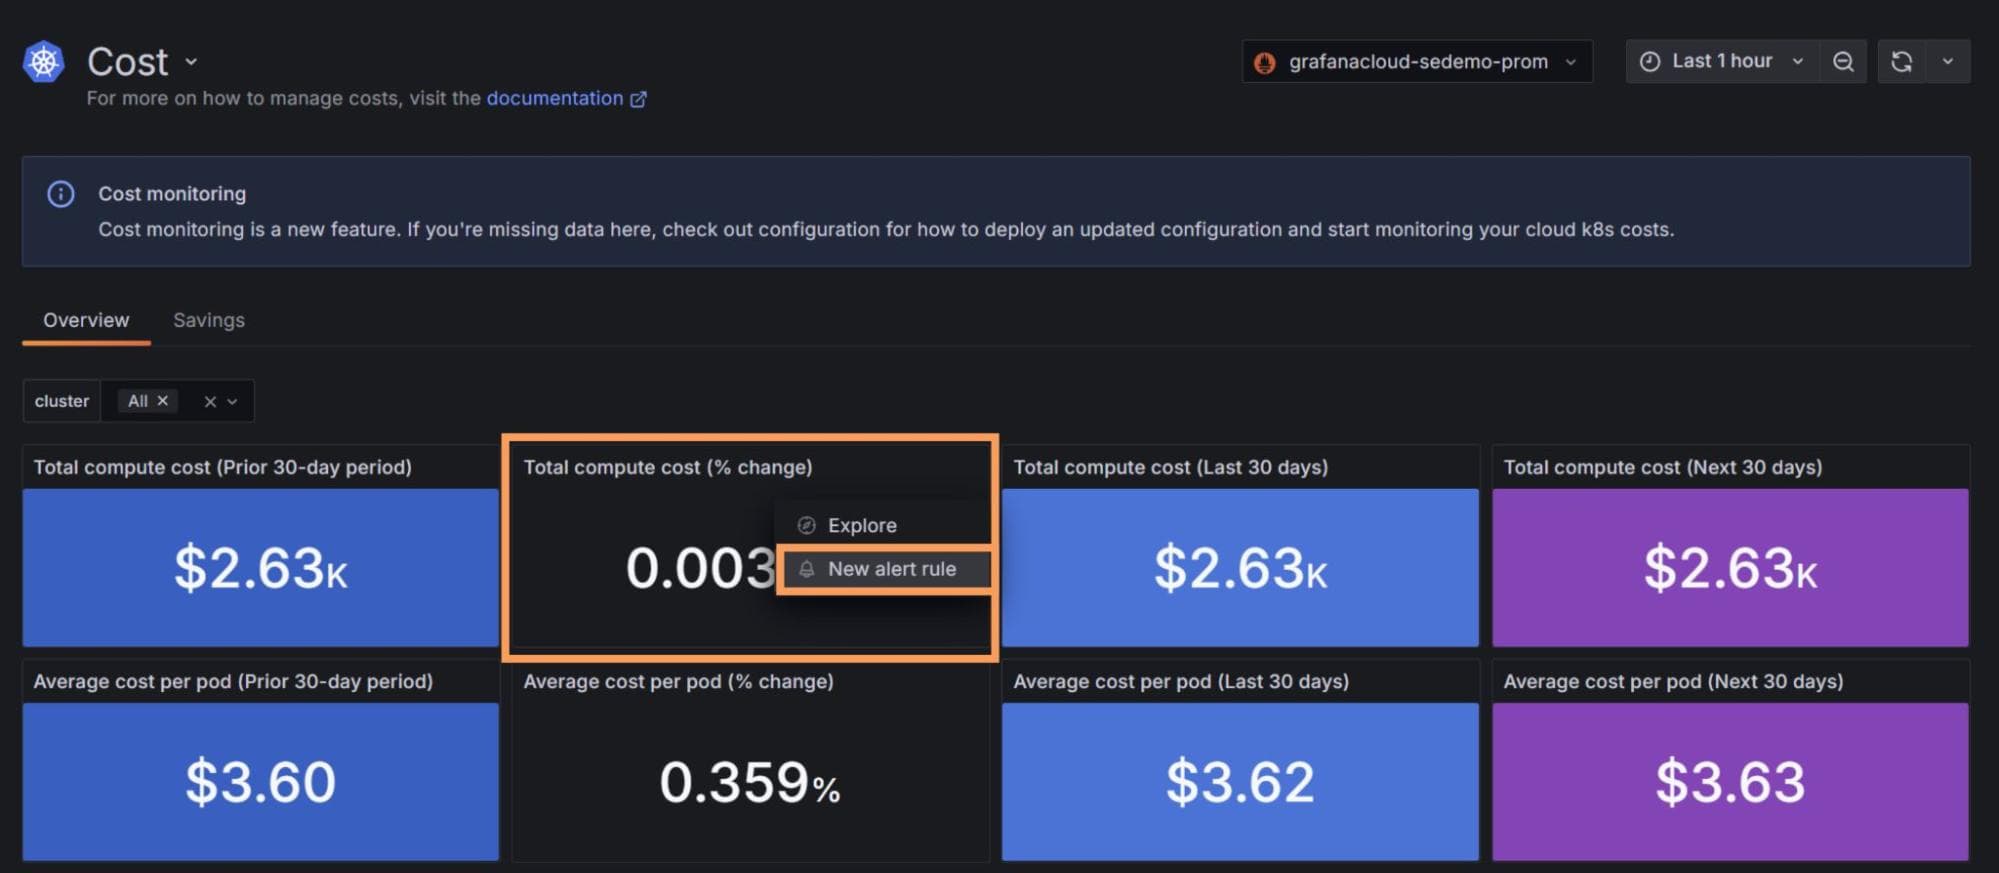Image resolution: width=1999 pixels, height=873 pixels.
Task: Open the Last 1 hour time range picker
Action: pos(1722,61)
